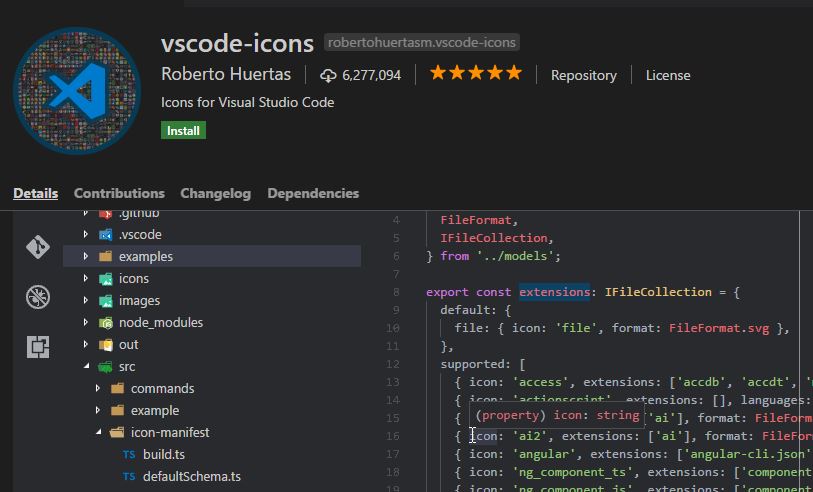Click the download count cloud icon

click(x=328, y=75)
